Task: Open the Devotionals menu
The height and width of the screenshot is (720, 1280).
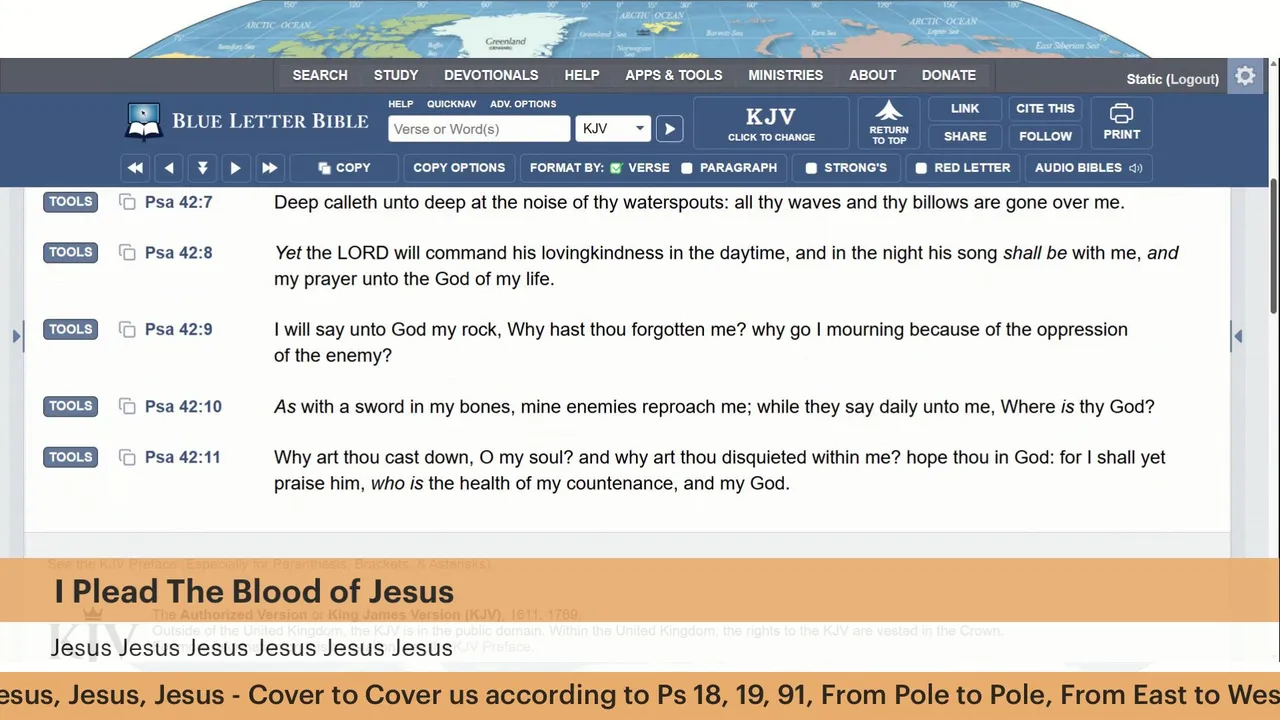Action: (x=491, y=75)
